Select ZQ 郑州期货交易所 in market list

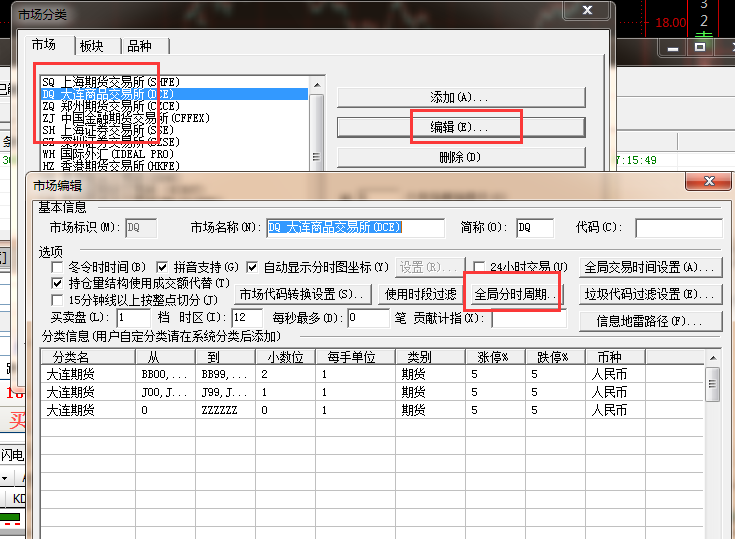coord(174,106)
